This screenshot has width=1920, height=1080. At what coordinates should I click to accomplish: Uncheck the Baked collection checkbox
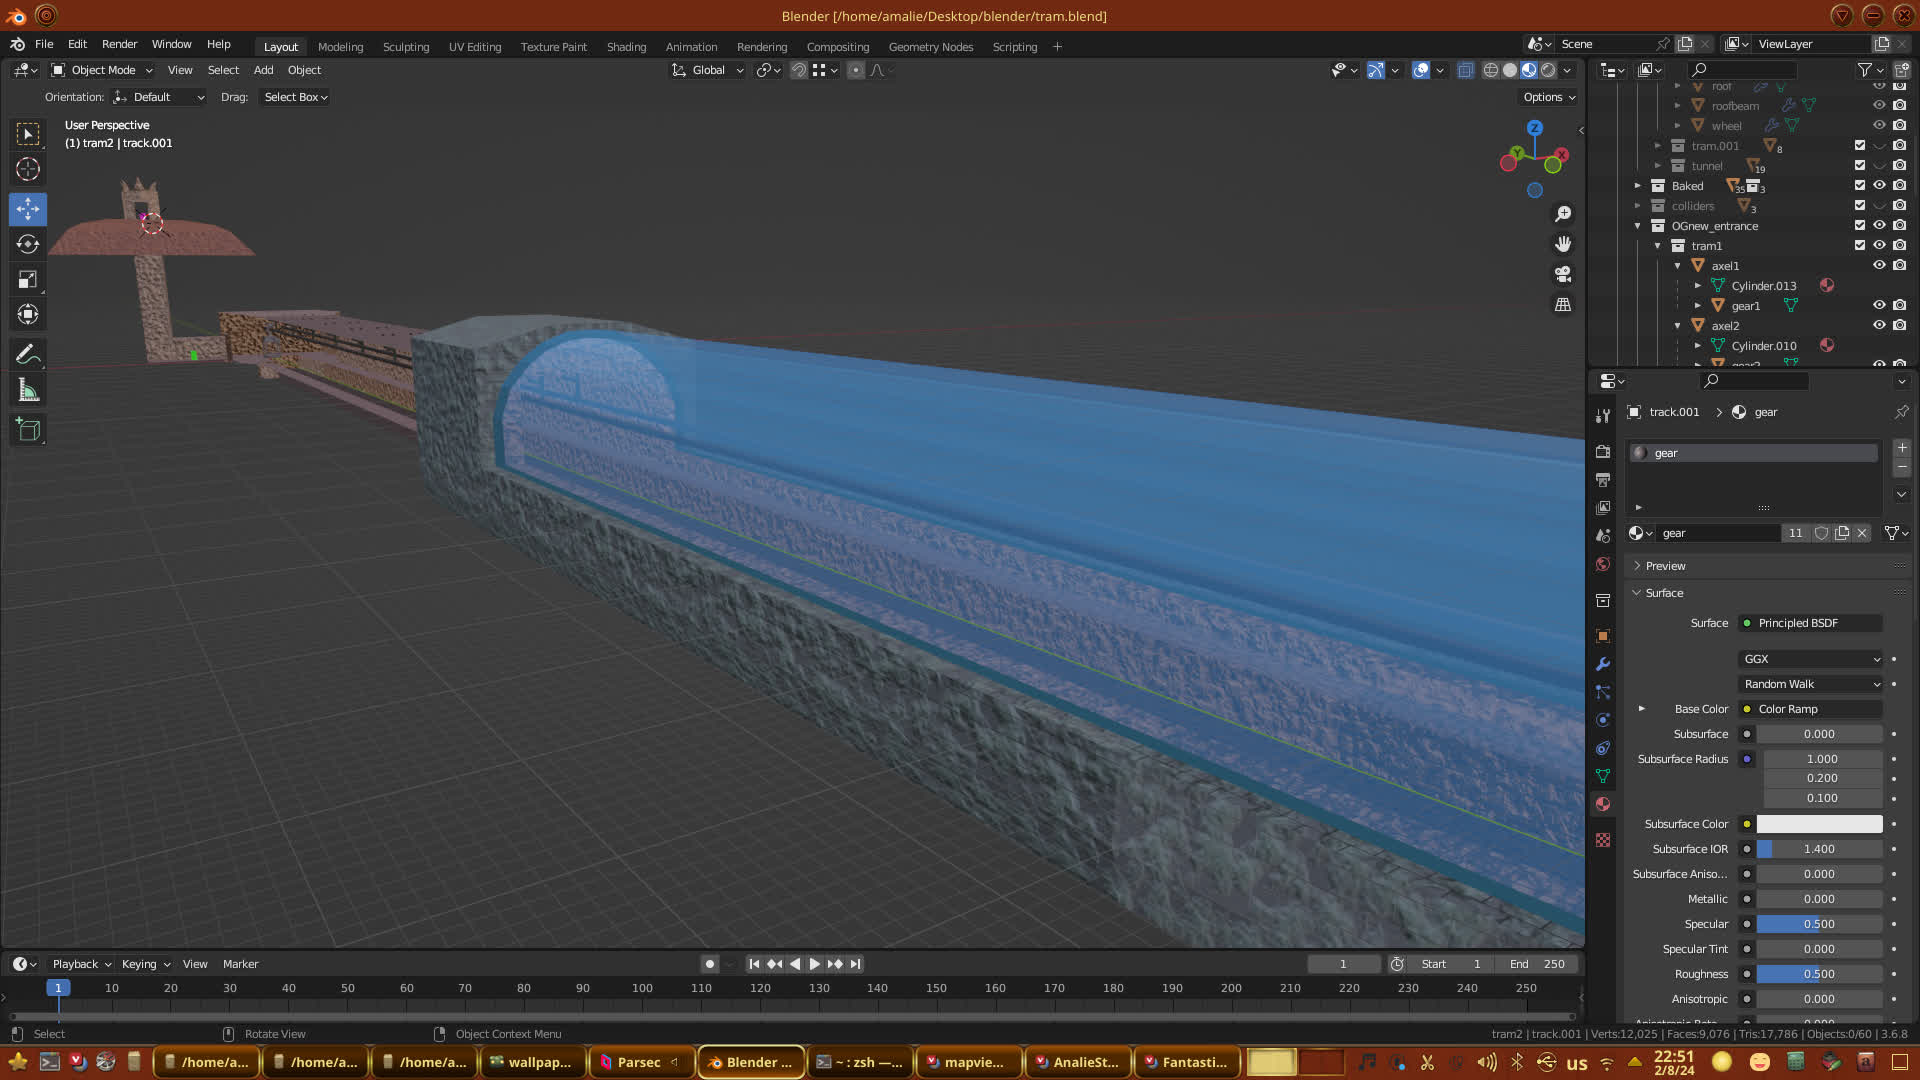pyautogui.click(x=1860, y=186)
